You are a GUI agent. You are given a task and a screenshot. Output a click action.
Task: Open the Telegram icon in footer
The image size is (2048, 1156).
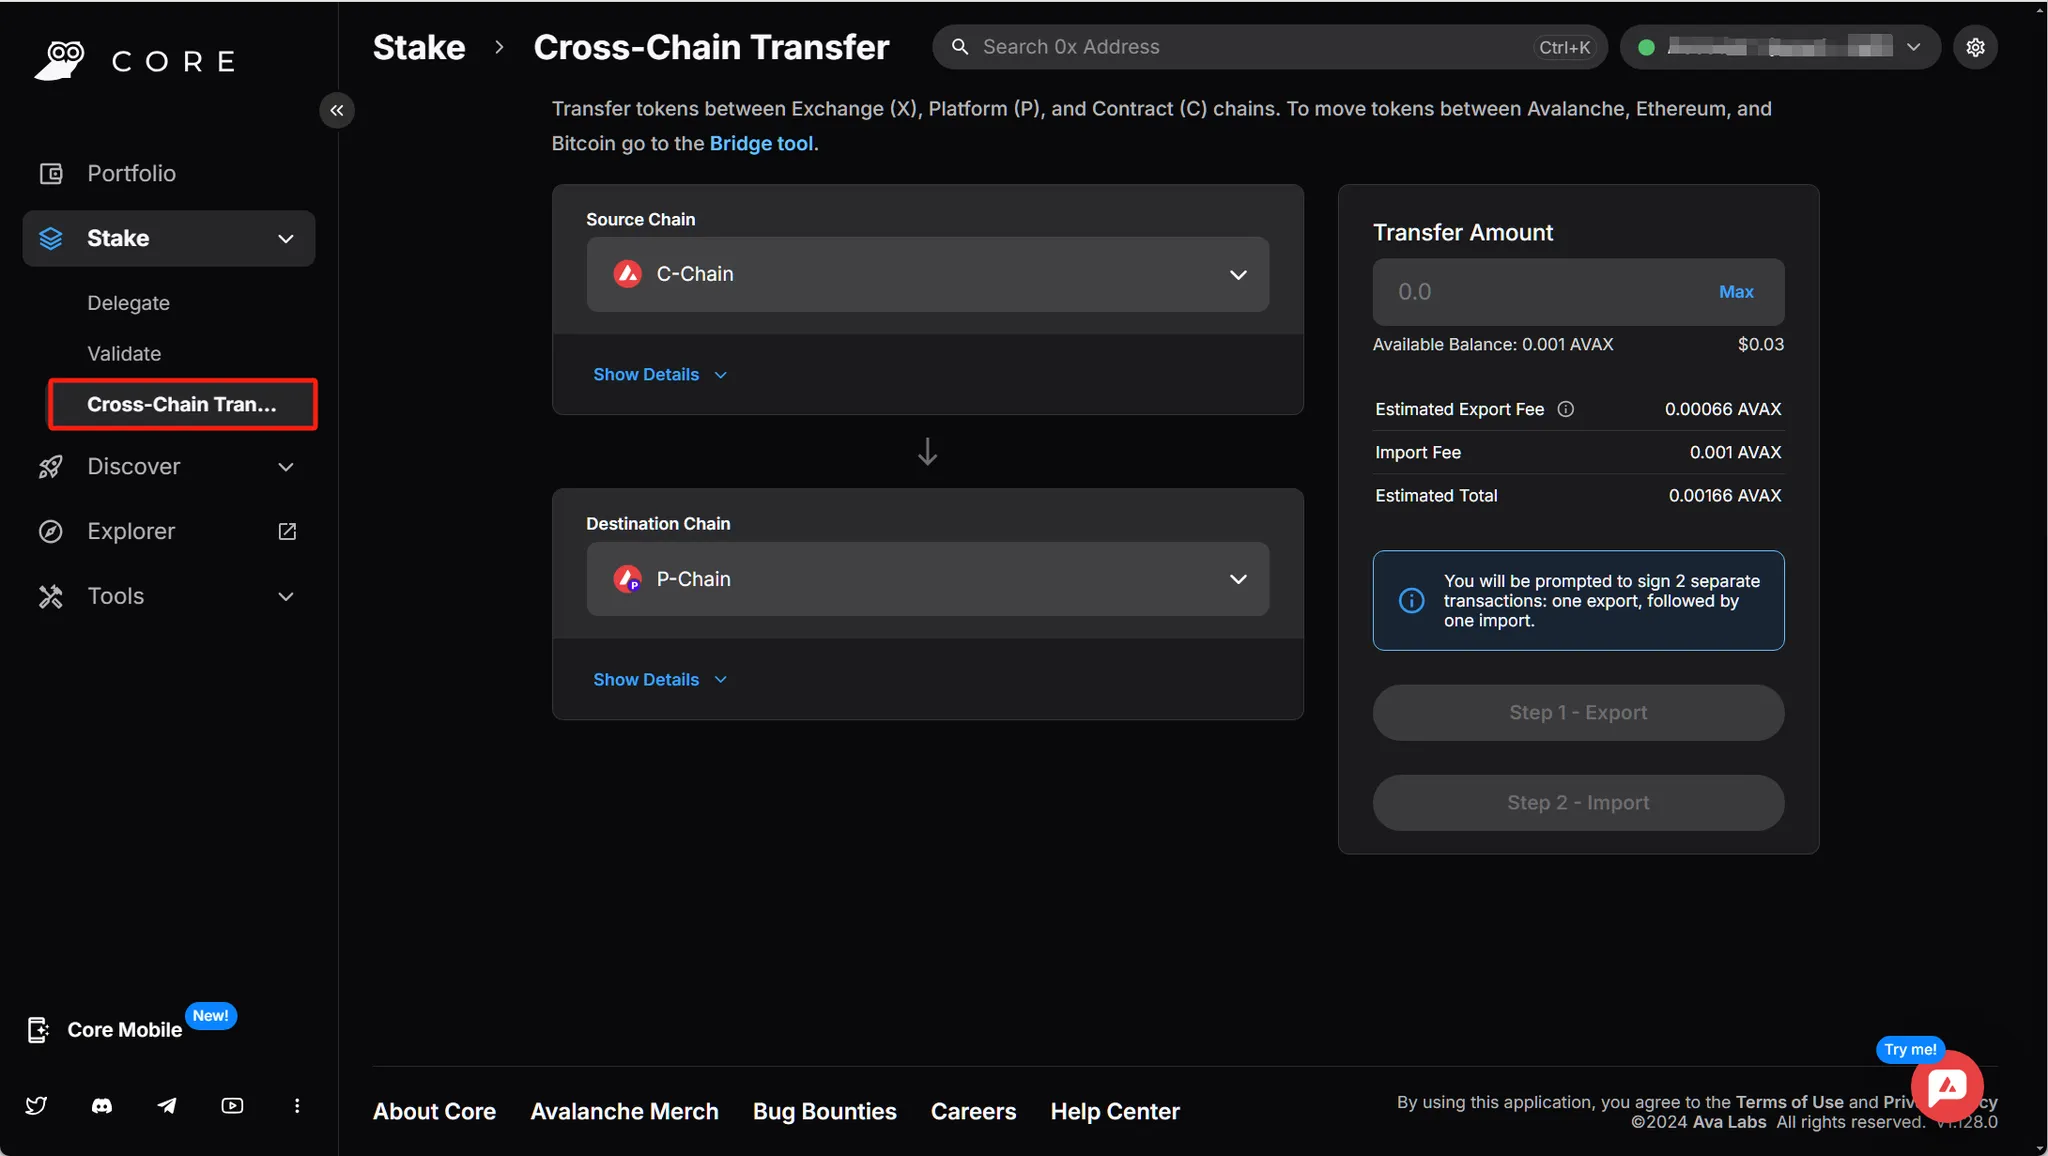pos(167,1106)
